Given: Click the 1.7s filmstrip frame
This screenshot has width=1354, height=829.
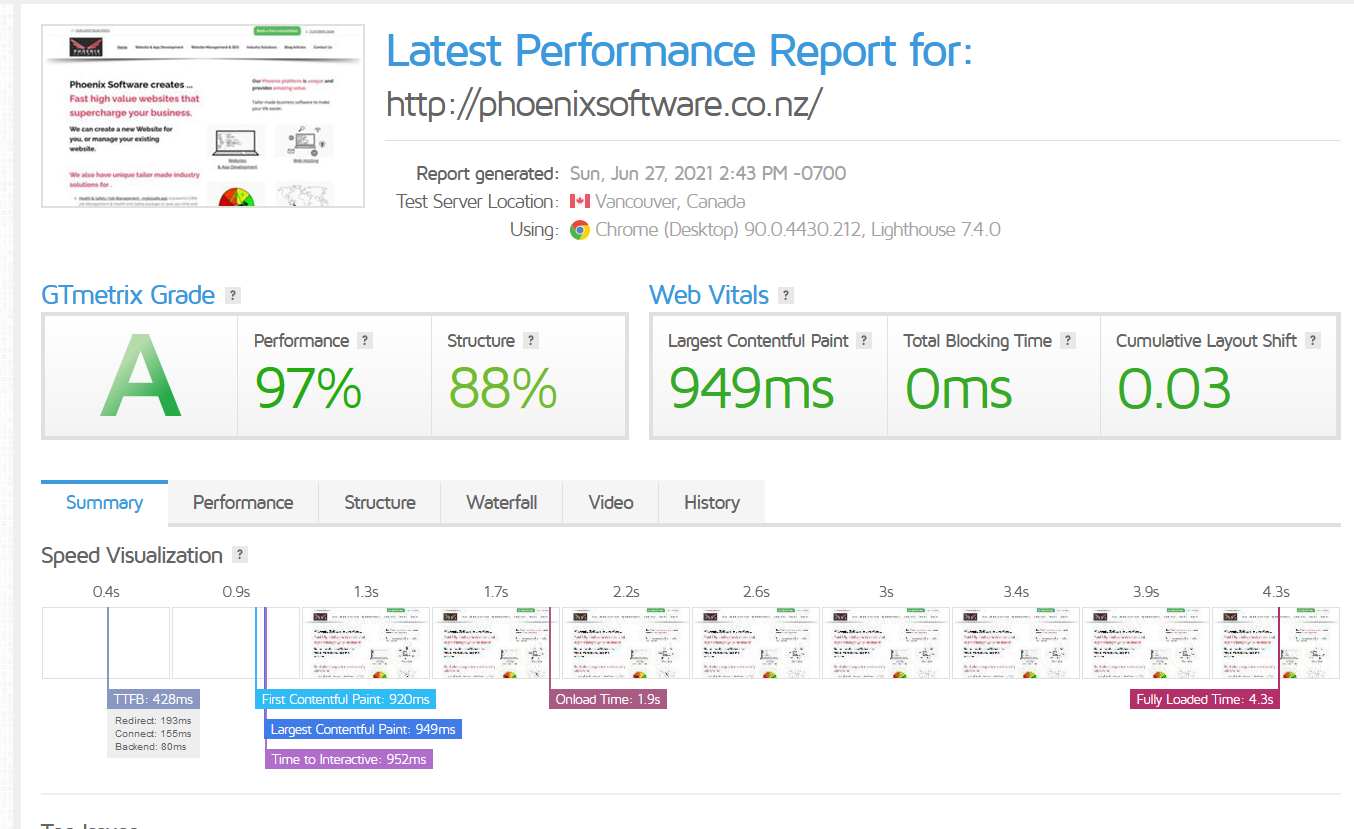Looking at the screenshot, I should pos(496,643).
